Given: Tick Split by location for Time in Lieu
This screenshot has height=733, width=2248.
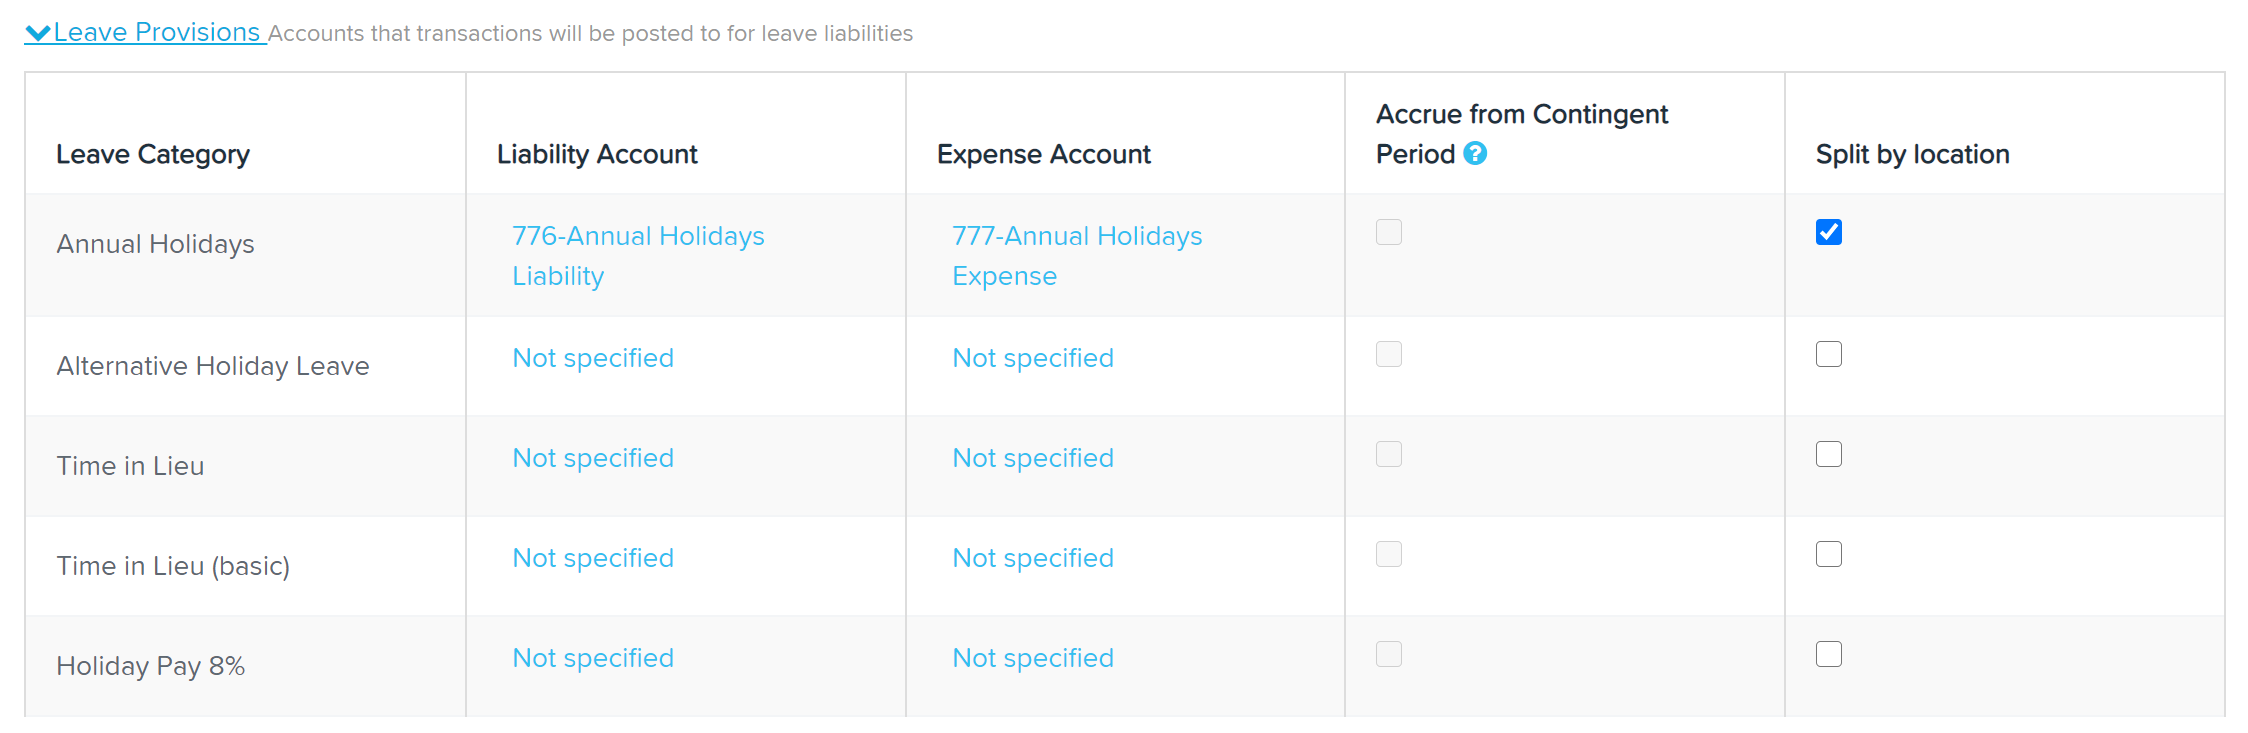Looking at the screenshot, I should tap(1829, 454).
